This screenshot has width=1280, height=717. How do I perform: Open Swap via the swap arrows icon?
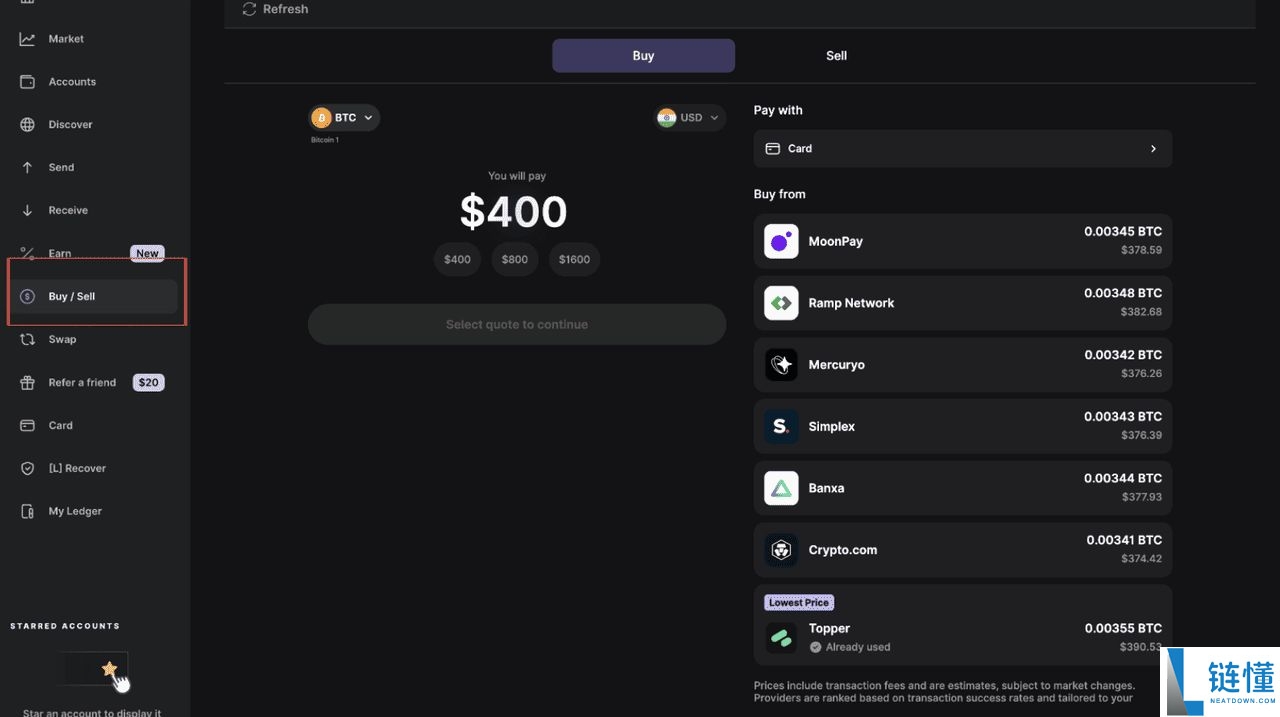(28, 340)
